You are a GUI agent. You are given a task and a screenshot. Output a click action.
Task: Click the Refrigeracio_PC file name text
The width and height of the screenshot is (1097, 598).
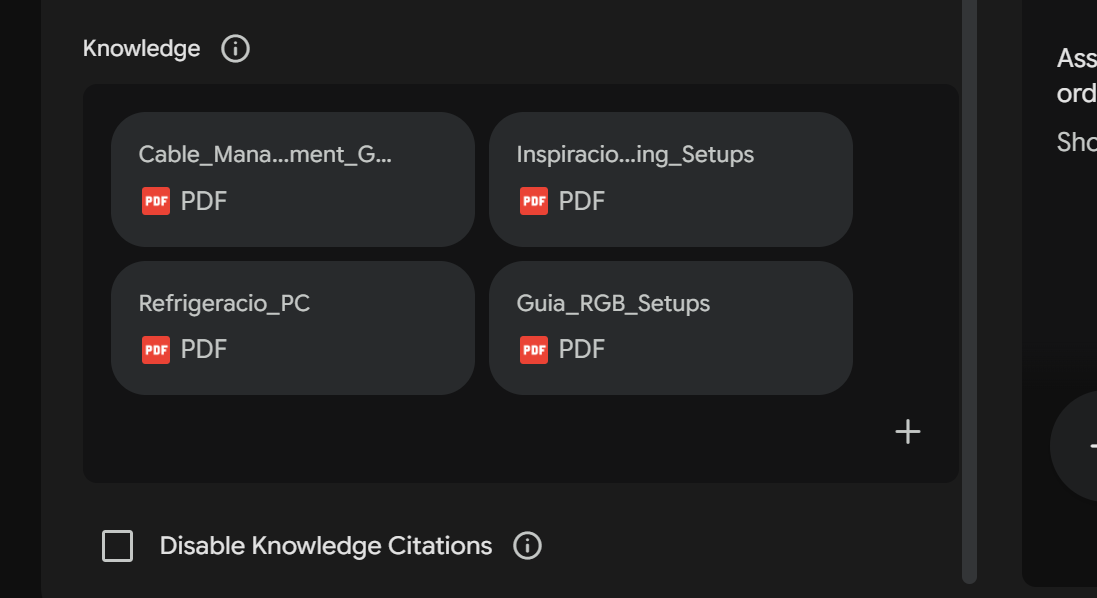point(224,304)
